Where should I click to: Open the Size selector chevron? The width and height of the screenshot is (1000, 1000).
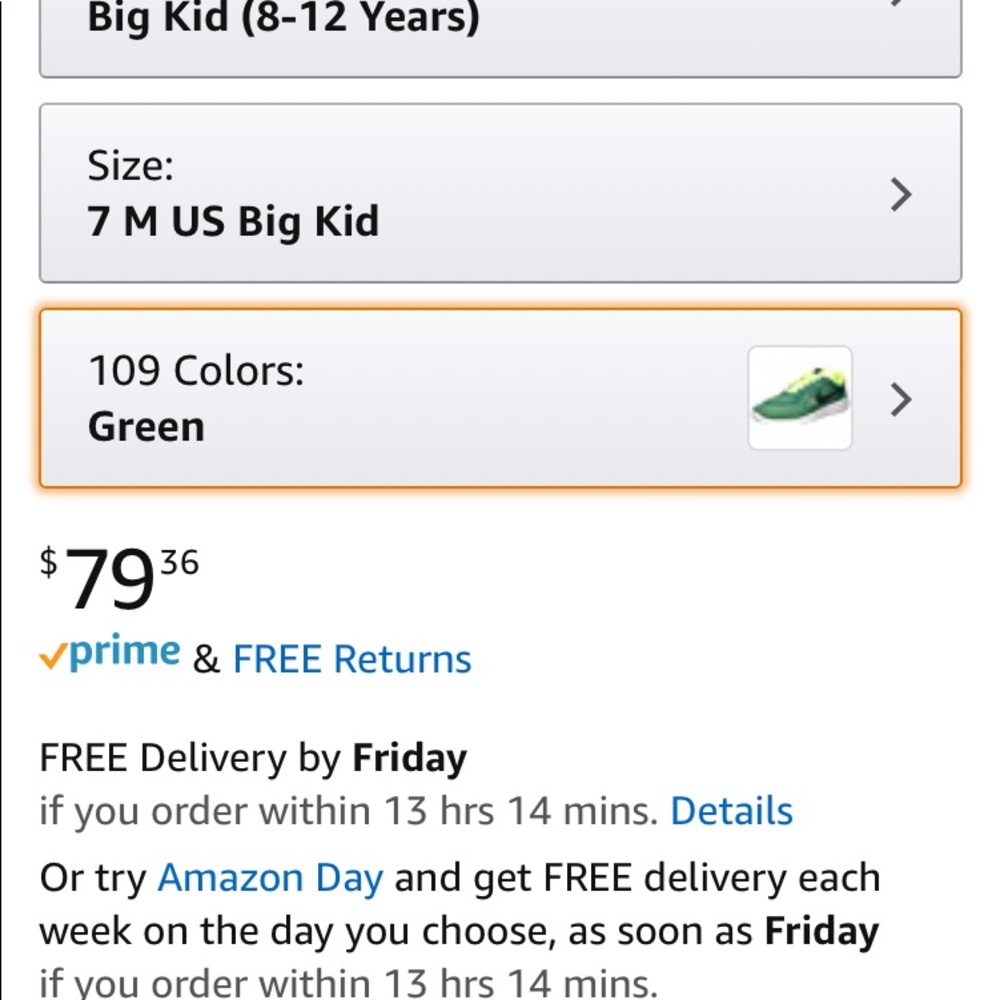(901, 194)
